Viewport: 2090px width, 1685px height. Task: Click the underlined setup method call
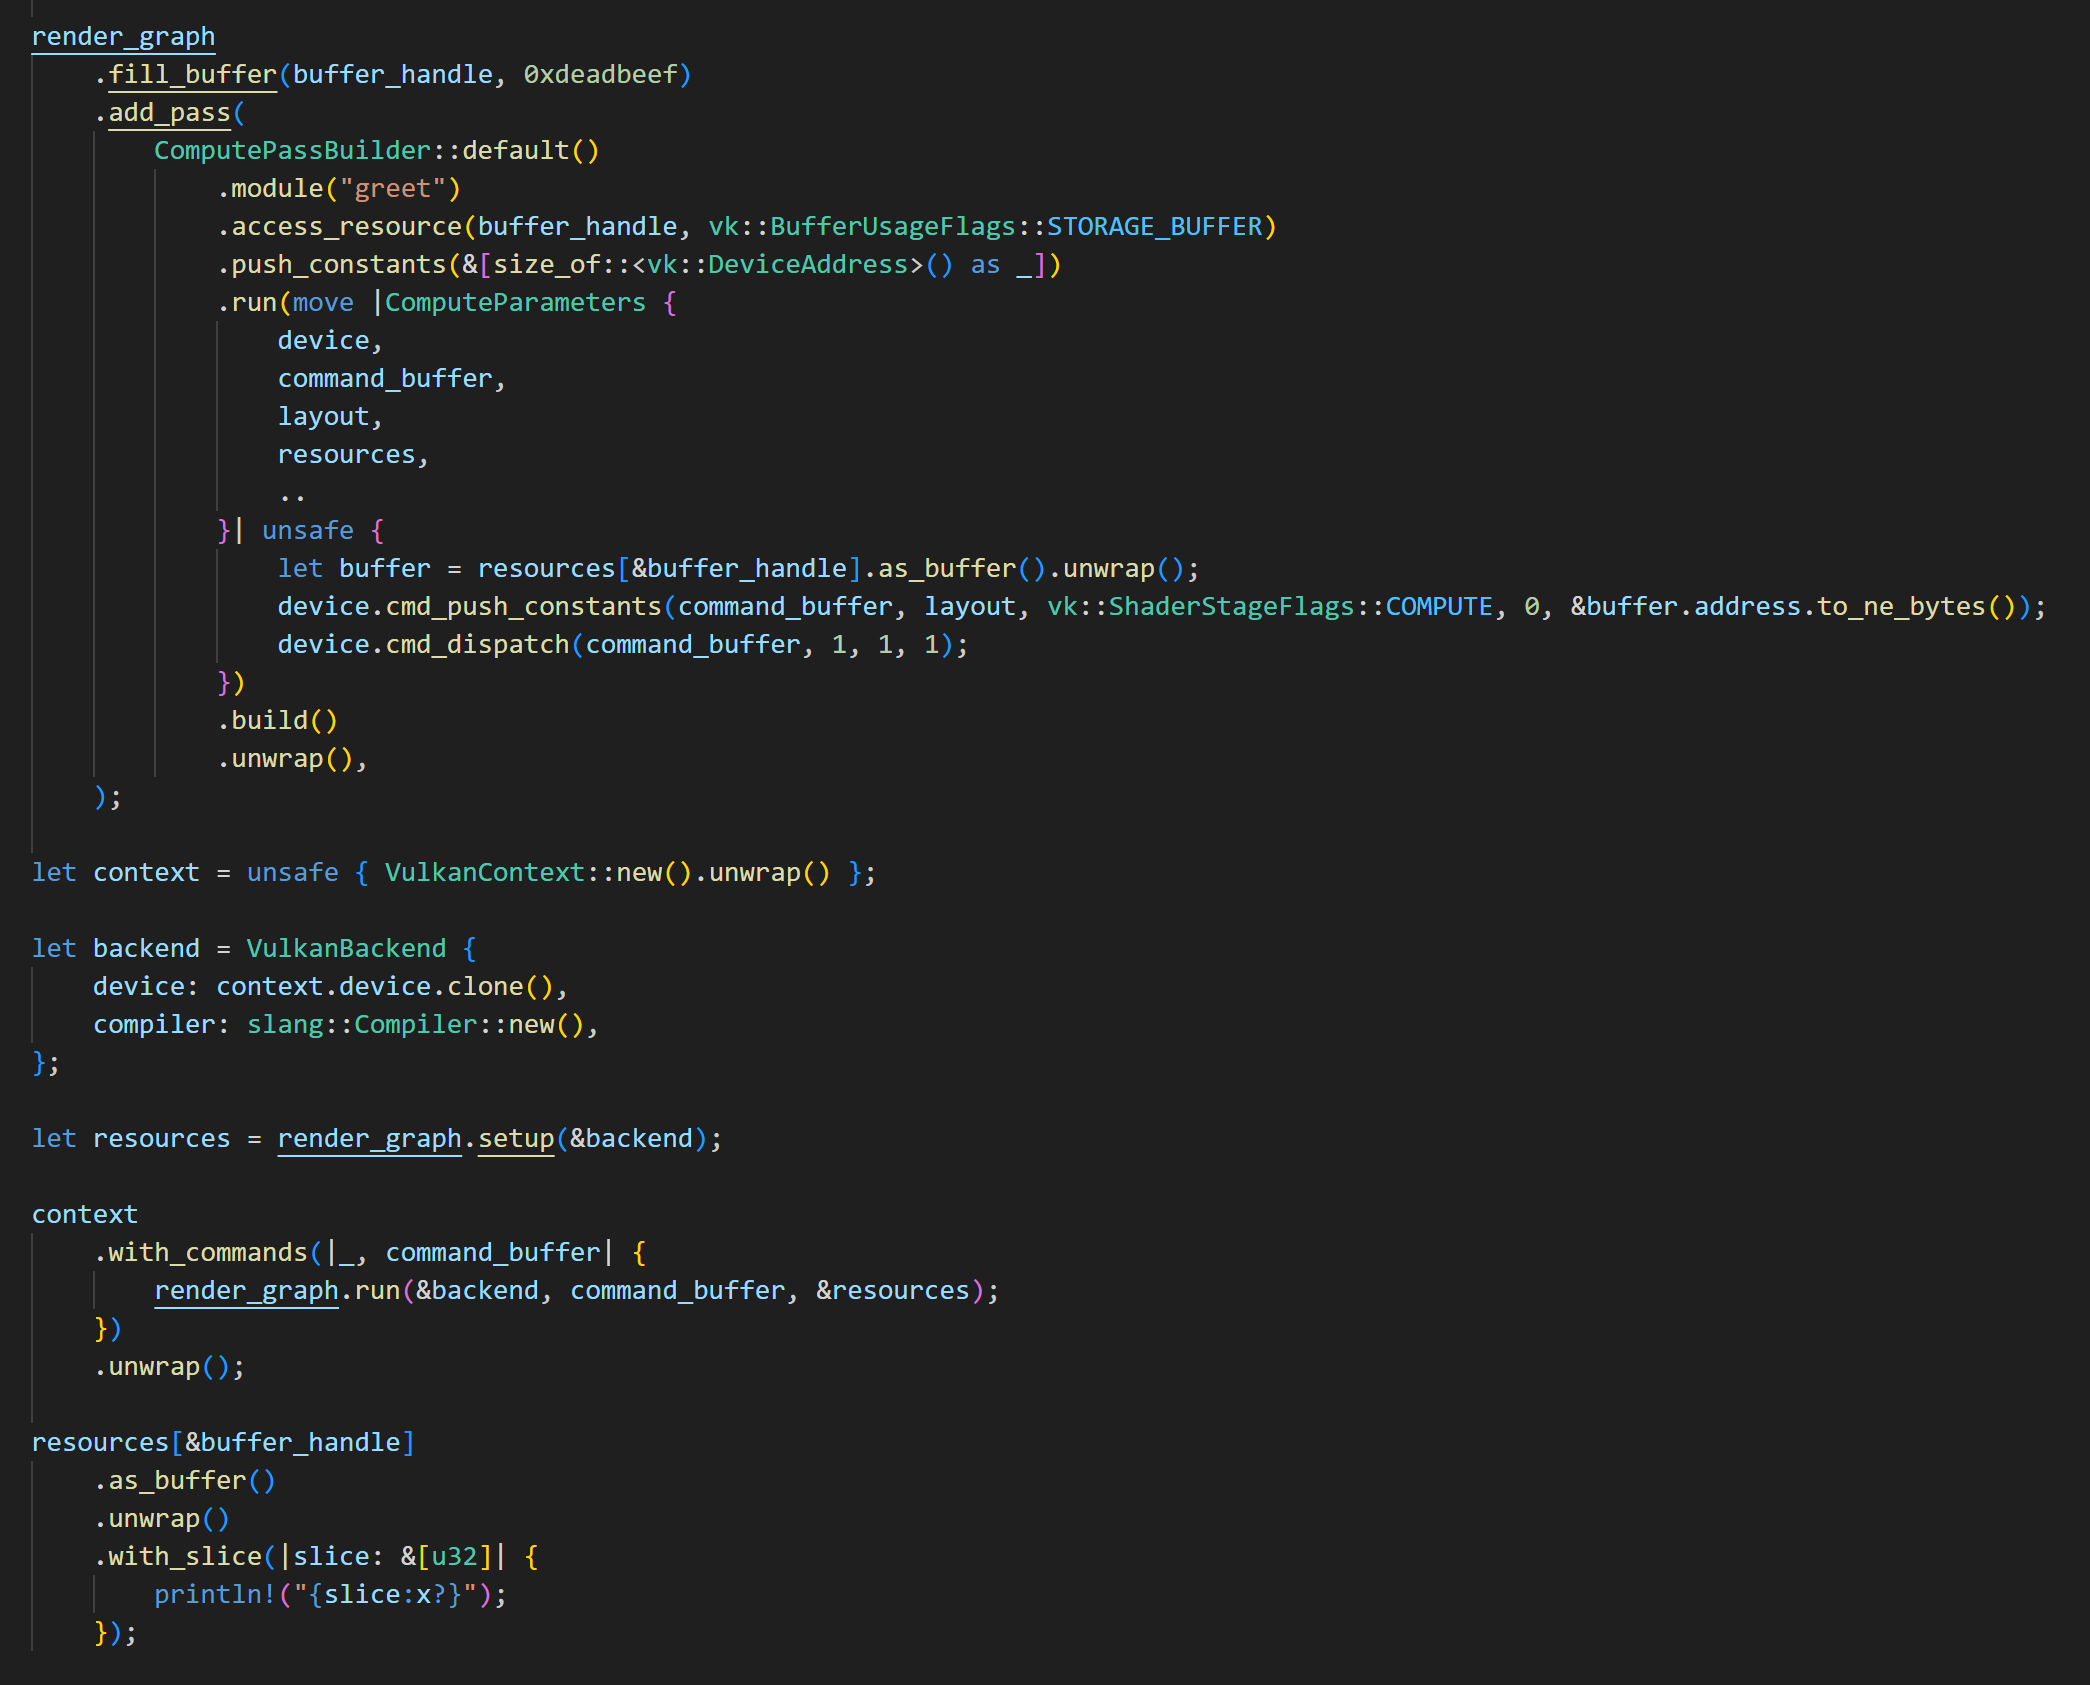click(515, 1139)
